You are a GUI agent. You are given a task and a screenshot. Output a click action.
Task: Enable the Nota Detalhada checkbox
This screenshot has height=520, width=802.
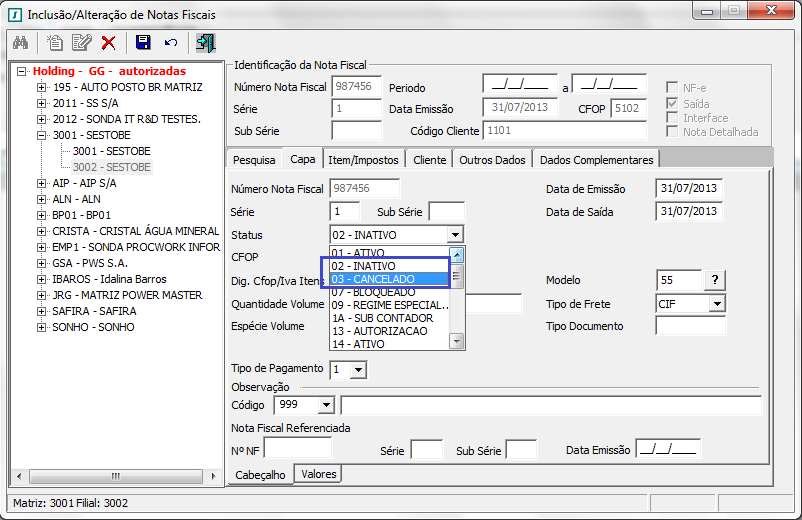(x=672, y=132)
